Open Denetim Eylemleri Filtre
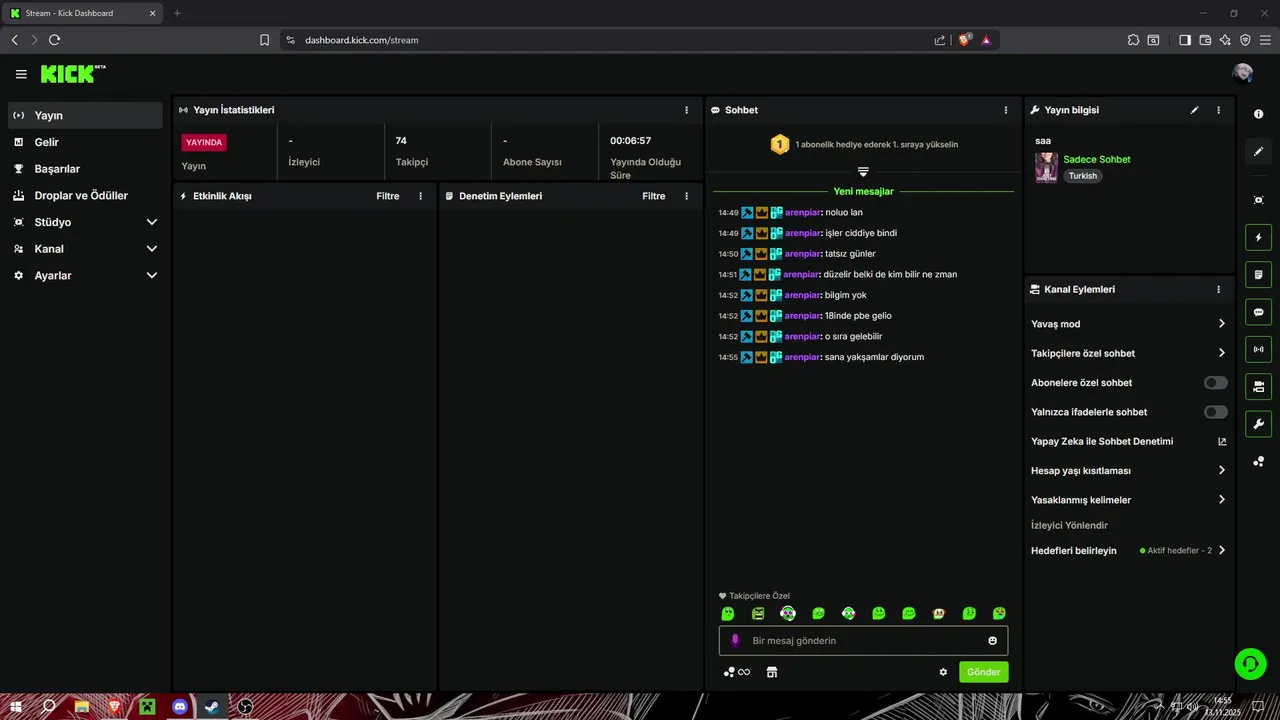Image resolution: width=1280 pixels, height=720 pixels. point(654,196)
